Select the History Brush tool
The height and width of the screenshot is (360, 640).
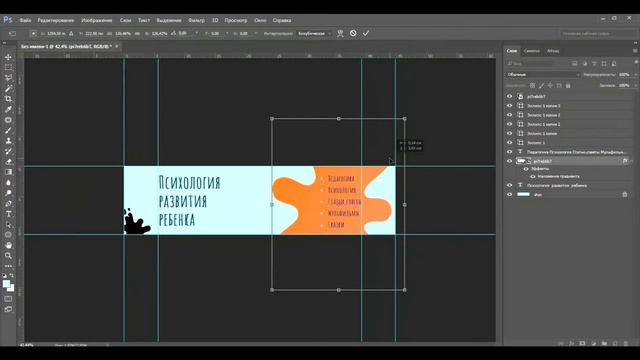click(x=8, y=151)
